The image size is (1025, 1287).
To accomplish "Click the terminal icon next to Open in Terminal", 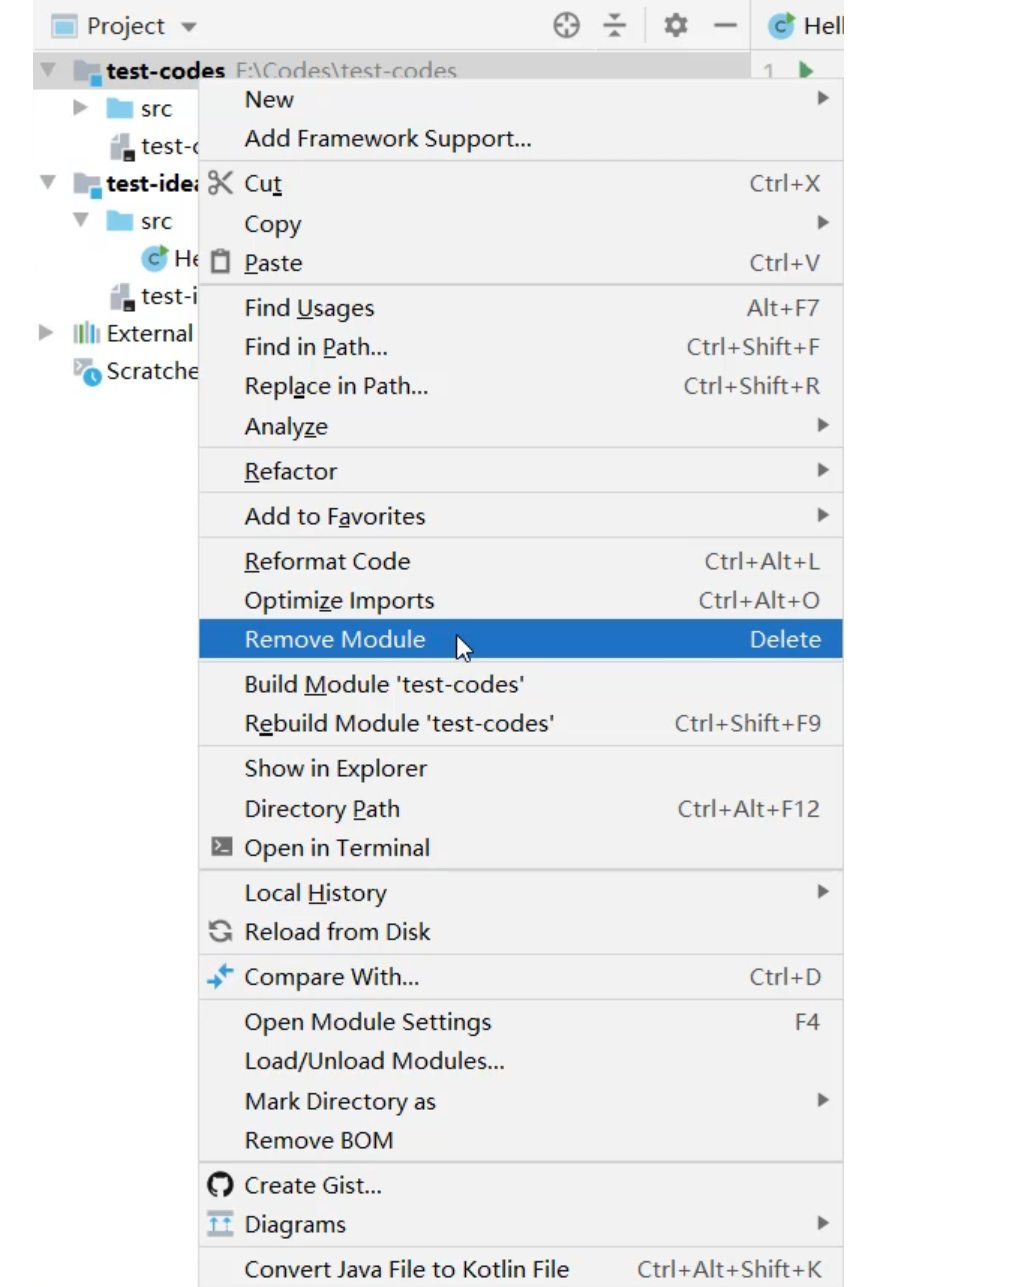I will 221,847.
